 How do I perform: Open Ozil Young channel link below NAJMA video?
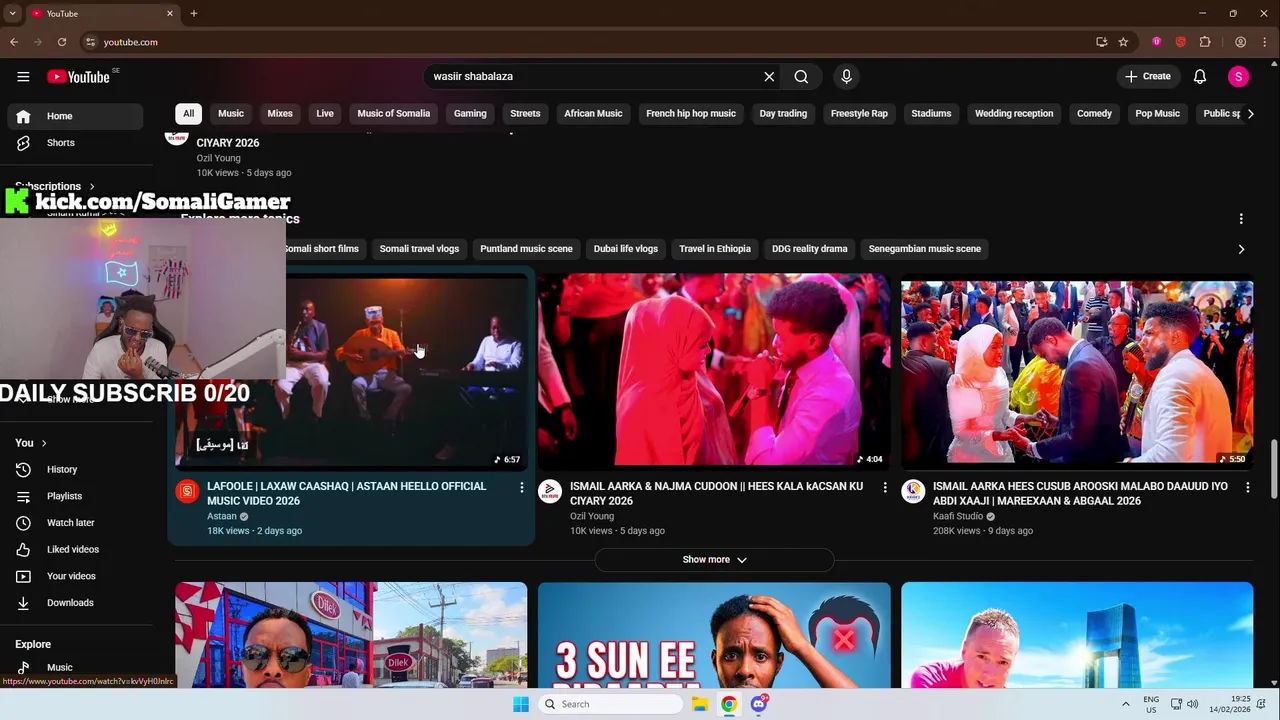tap(592, 516)
